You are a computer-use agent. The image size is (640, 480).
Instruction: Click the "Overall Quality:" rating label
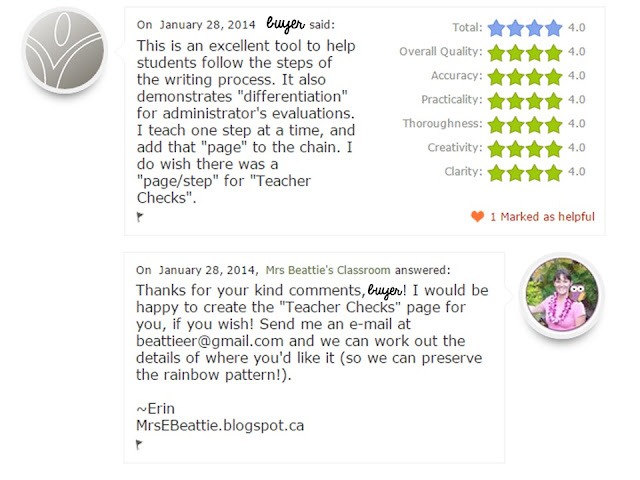coord(440,52)
